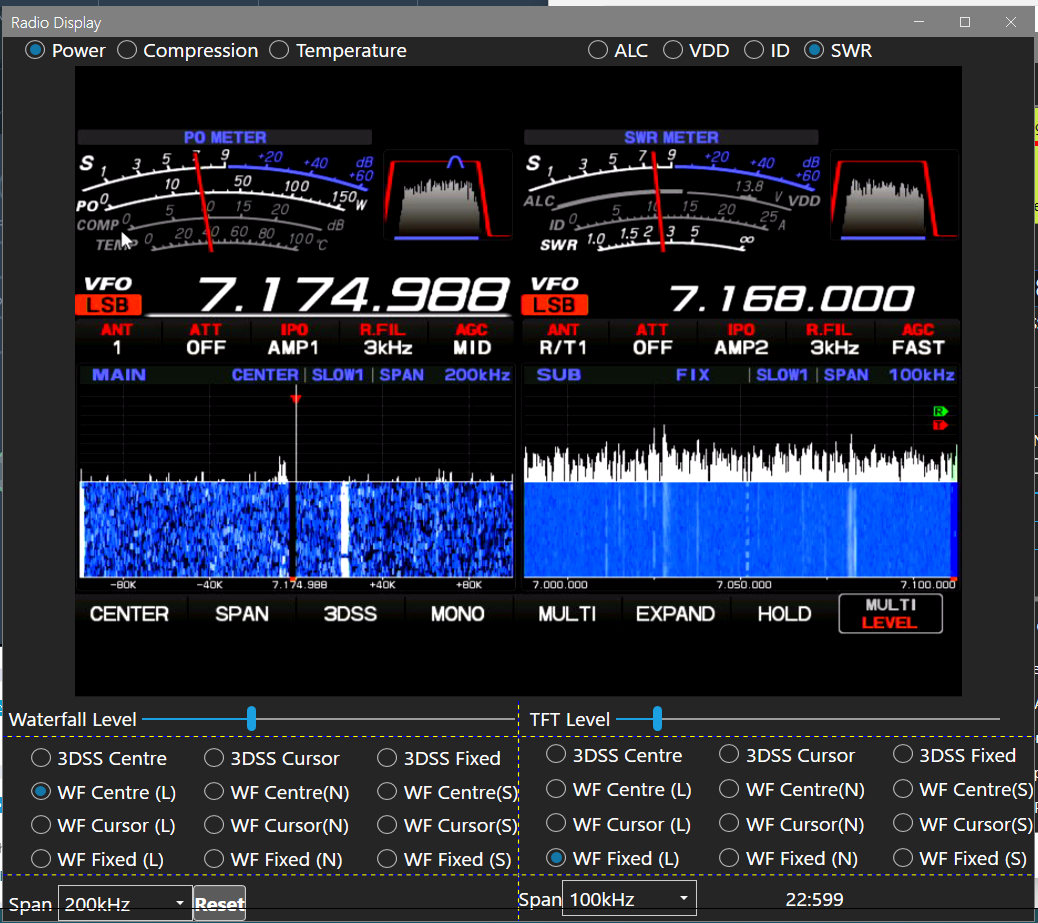
Task: Click the red marker triangle in the MAIN scope
Action: click(296, 399)
